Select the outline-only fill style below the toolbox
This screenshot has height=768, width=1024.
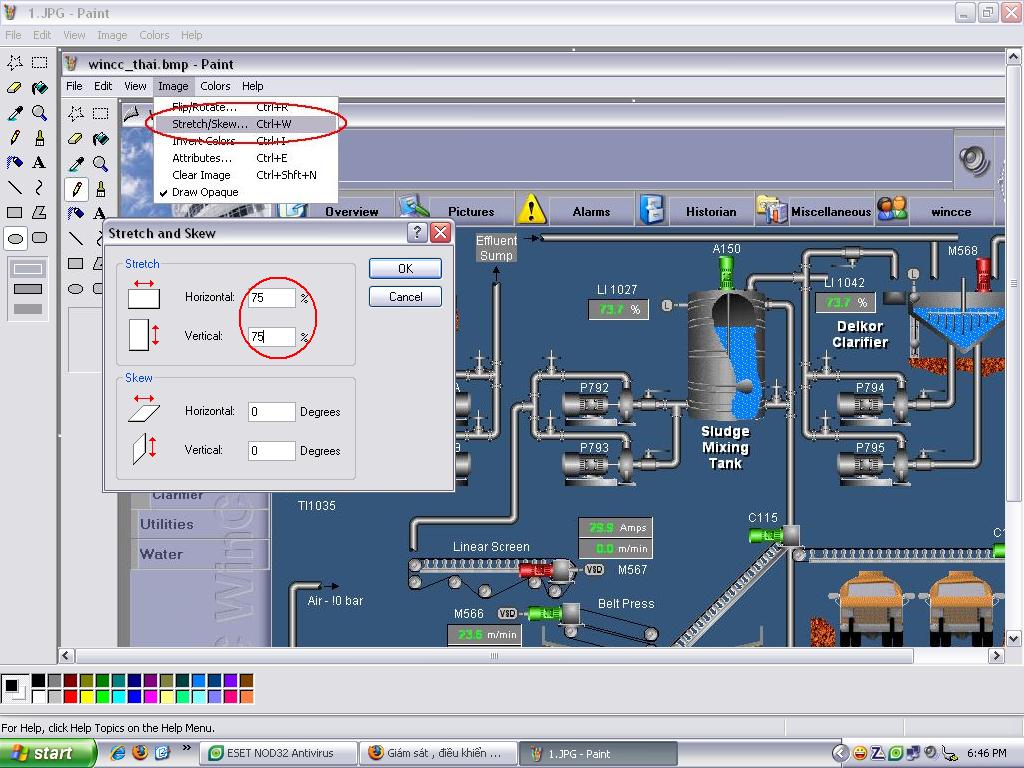tap(28, 269)
